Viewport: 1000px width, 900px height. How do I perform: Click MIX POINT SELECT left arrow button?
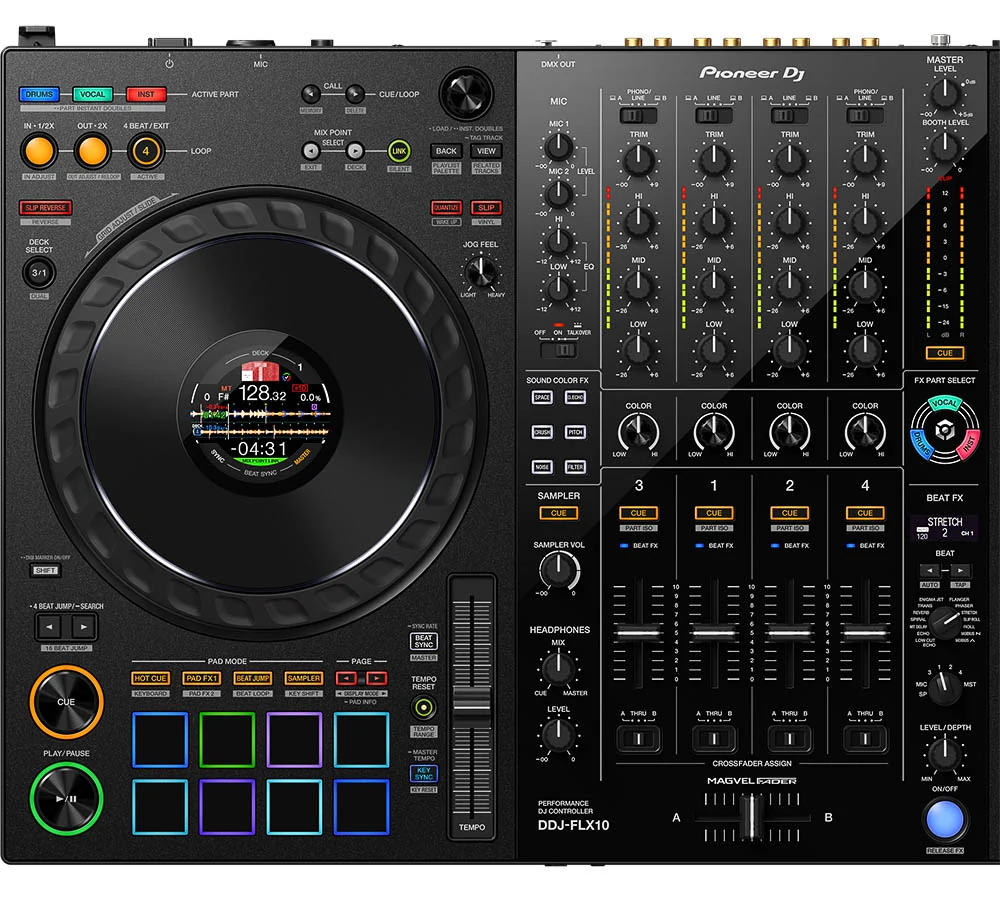pyautogui.click(x=311, y=151)
